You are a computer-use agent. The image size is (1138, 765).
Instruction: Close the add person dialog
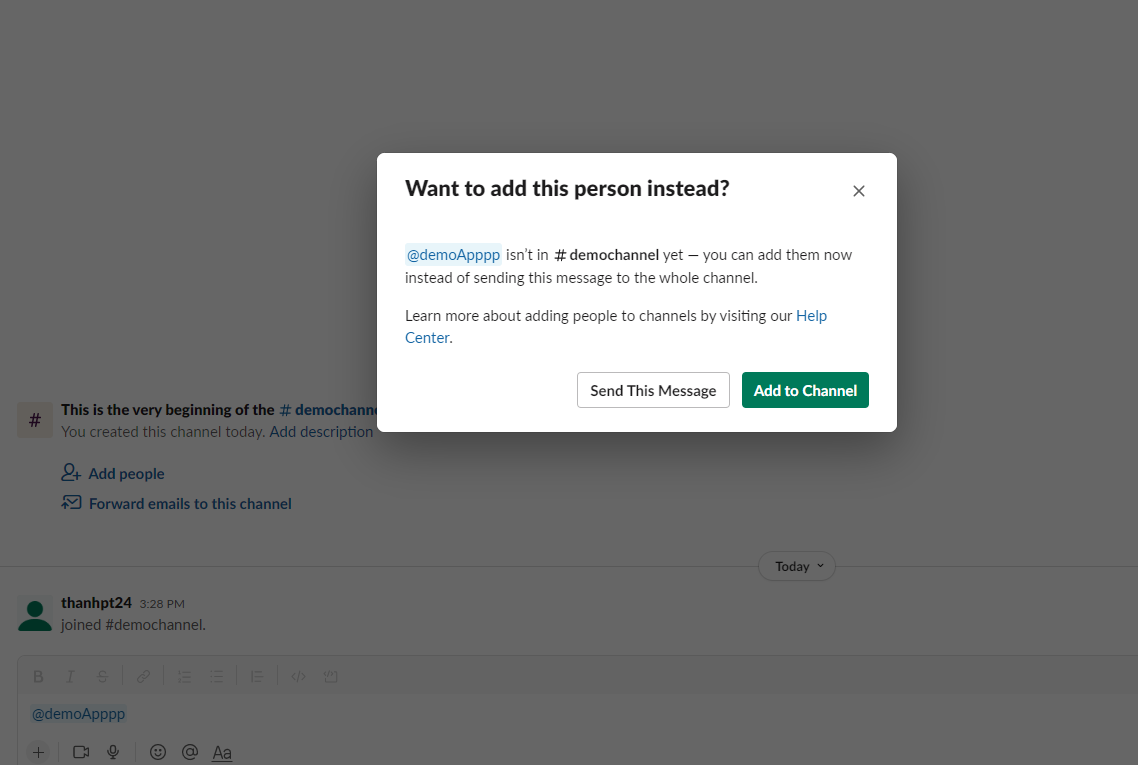click(859, 191)
